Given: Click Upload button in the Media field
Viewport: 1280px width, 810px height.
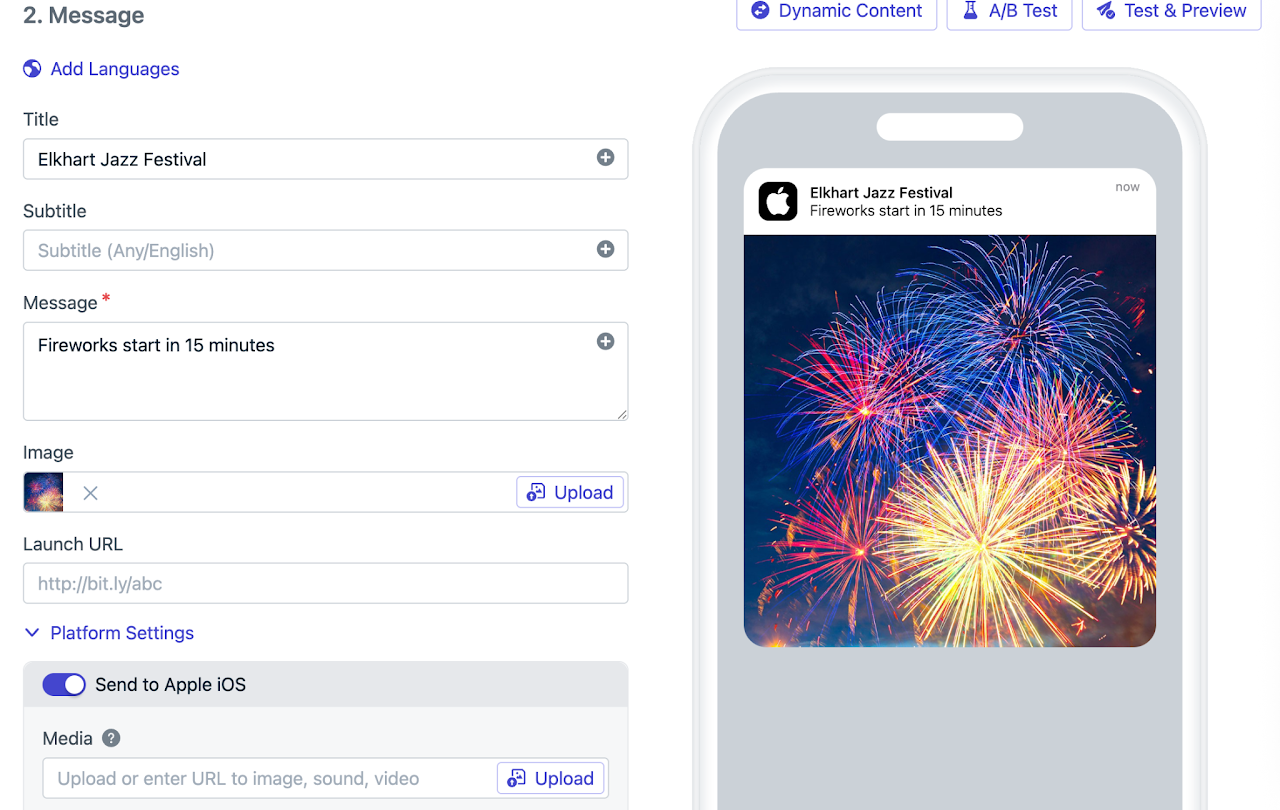Looking at the screenshot, I should pos(551,779).
